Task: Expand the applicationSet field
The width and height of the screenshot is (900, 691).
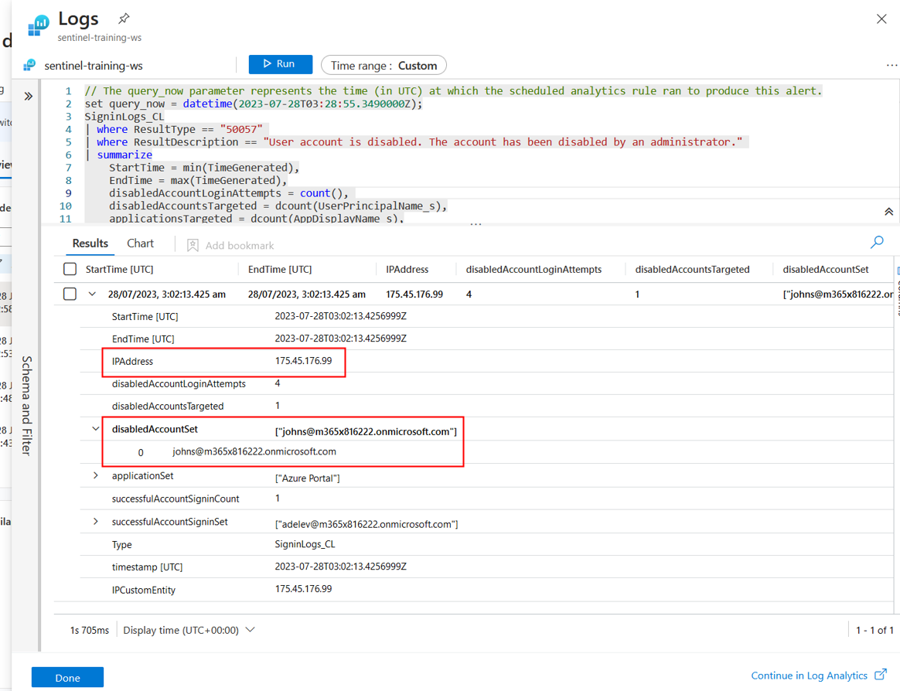Action: [x=96, y=476]
